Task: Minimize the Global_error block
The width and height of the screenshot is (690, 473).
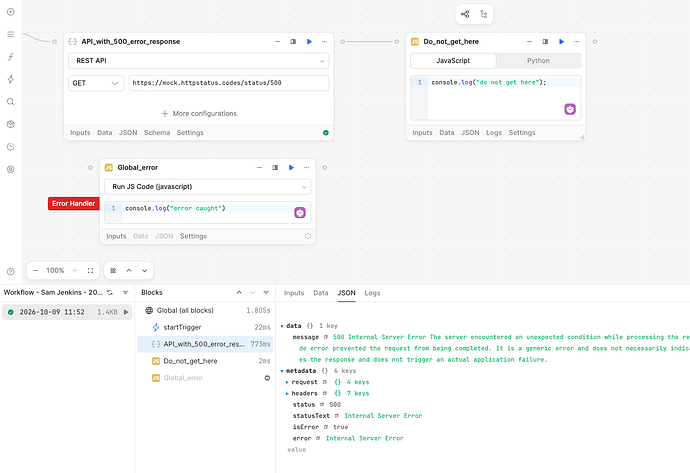Action: [x=259, y=167]
